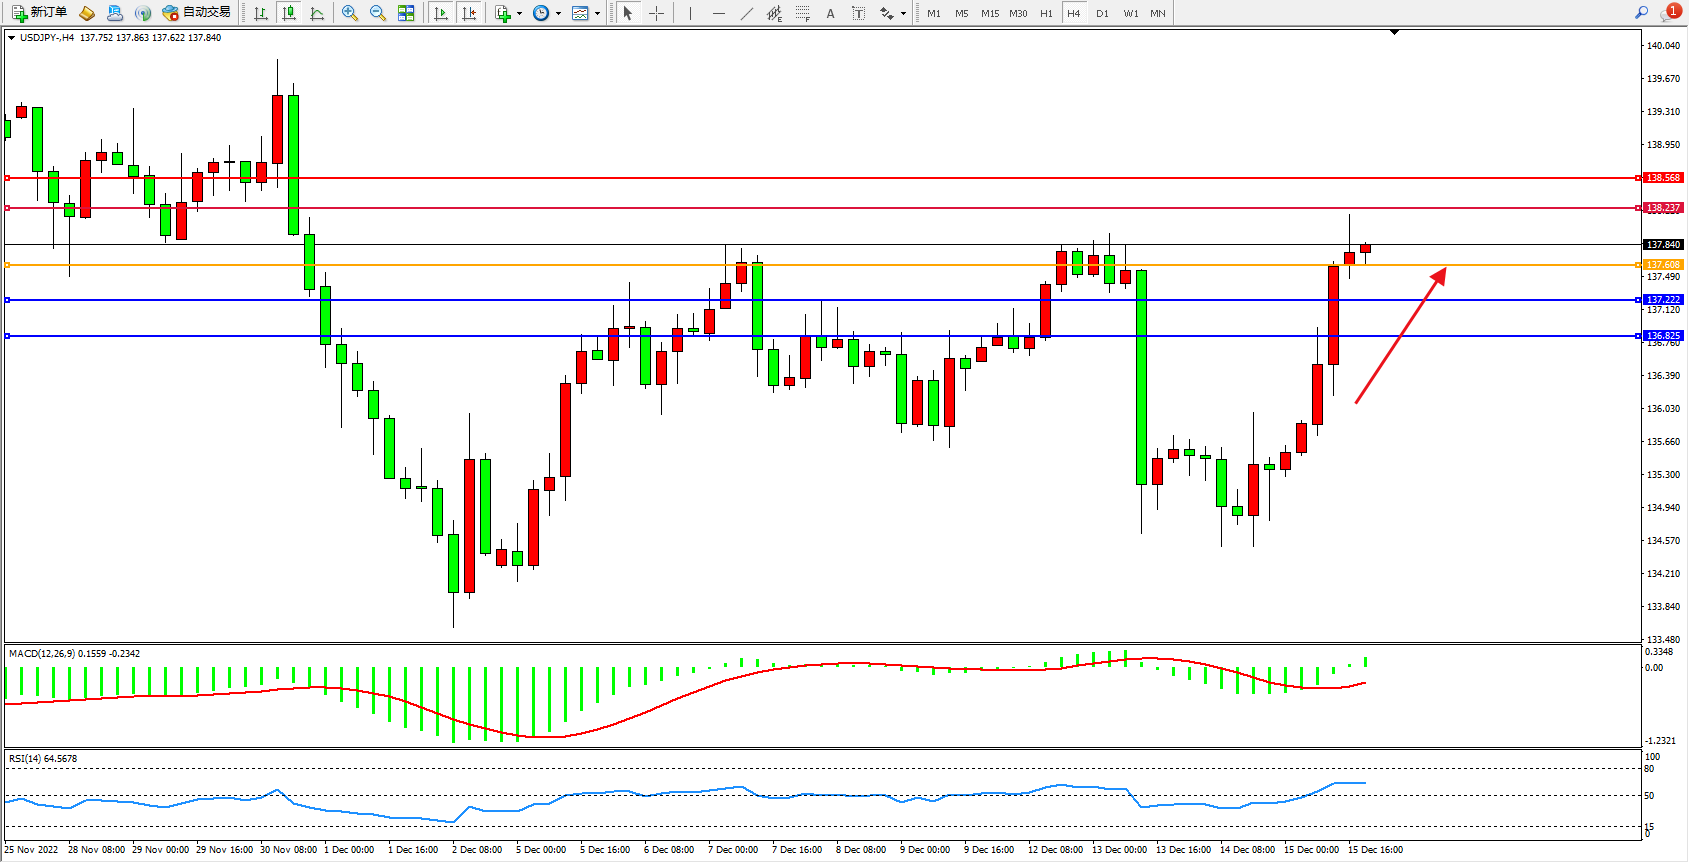
Task: Zoom out on the chart
Action: coord(378,13)
